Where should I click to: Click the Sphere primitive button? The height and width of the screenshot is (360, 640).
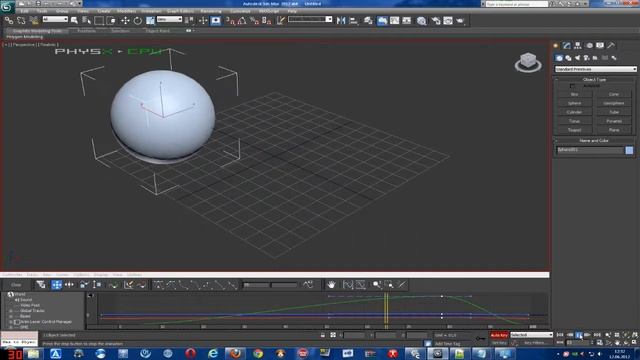(574, 103)
